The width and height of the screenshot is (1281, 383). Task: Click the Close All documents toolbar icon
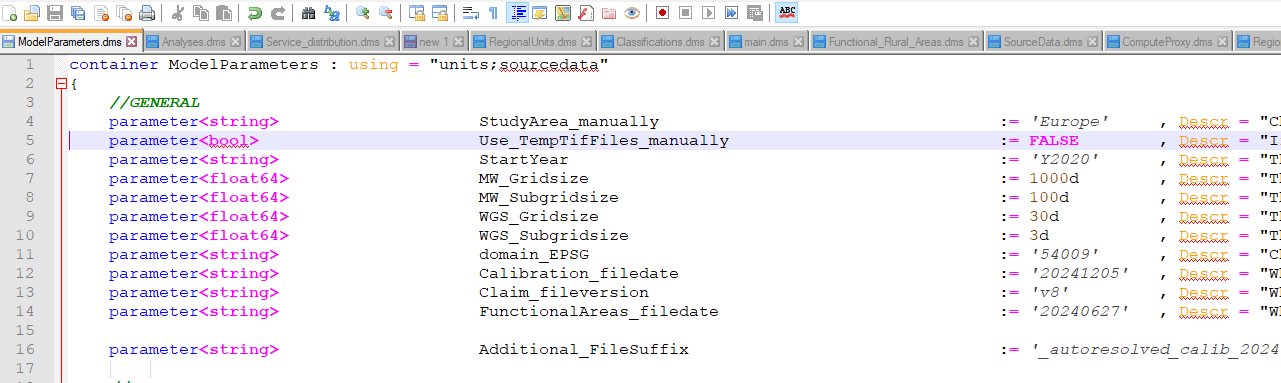(x=124, y=13)
